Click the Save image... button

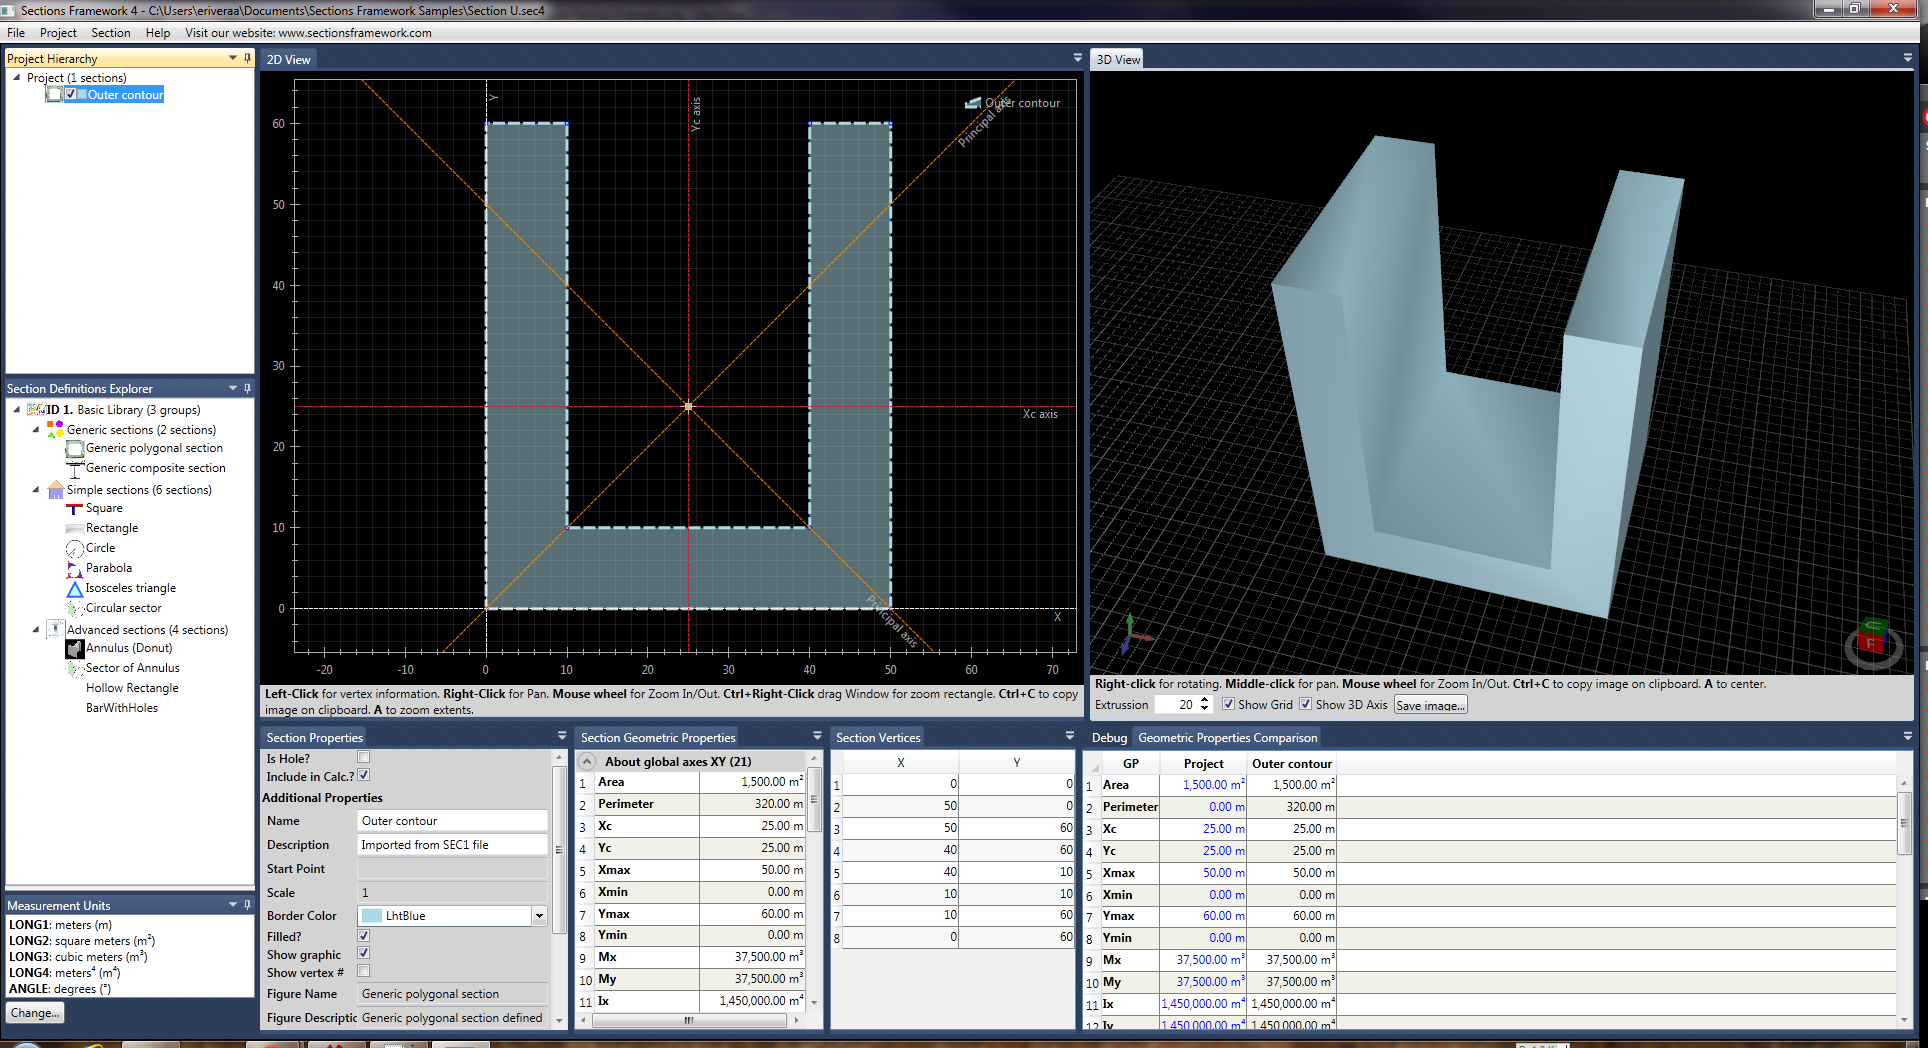pyautogui.click(x=1430, y=705)
